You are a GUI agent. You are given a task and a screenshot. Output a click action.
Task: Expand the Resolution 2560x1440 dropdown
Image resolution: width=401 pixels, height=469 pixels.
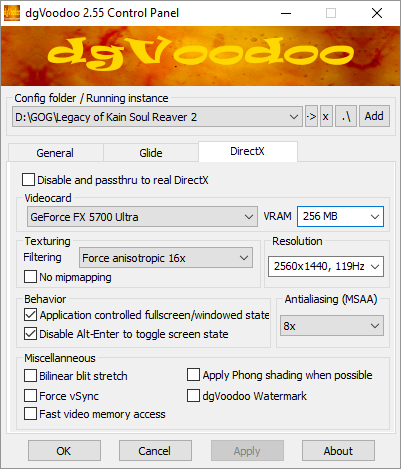(326, 266)
